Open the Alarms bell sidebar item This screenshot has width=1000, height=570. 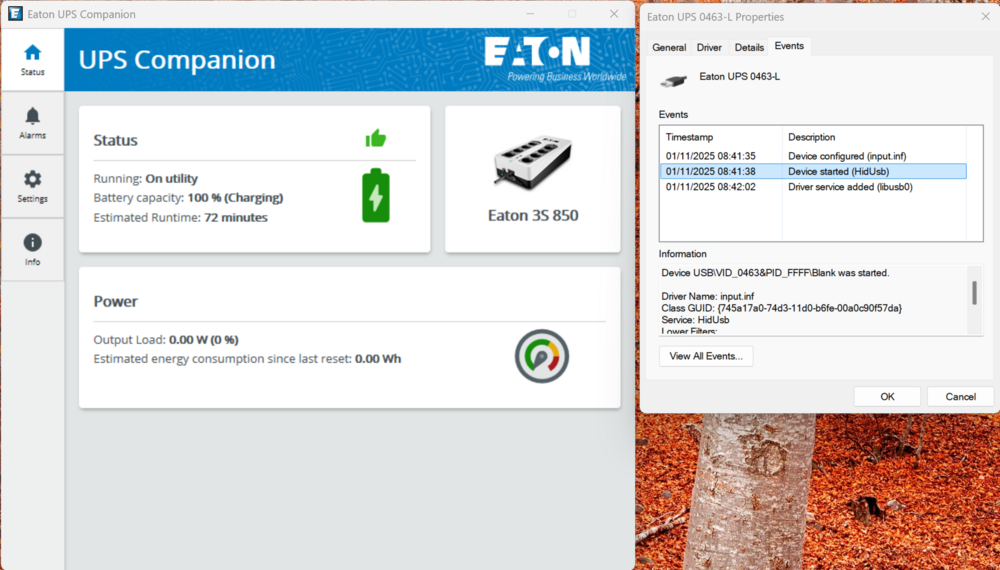(33, 123)
